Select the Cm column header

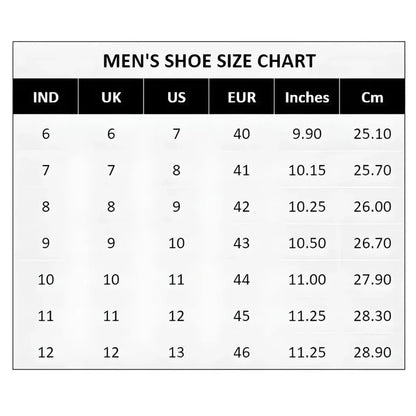coord(372,97)
